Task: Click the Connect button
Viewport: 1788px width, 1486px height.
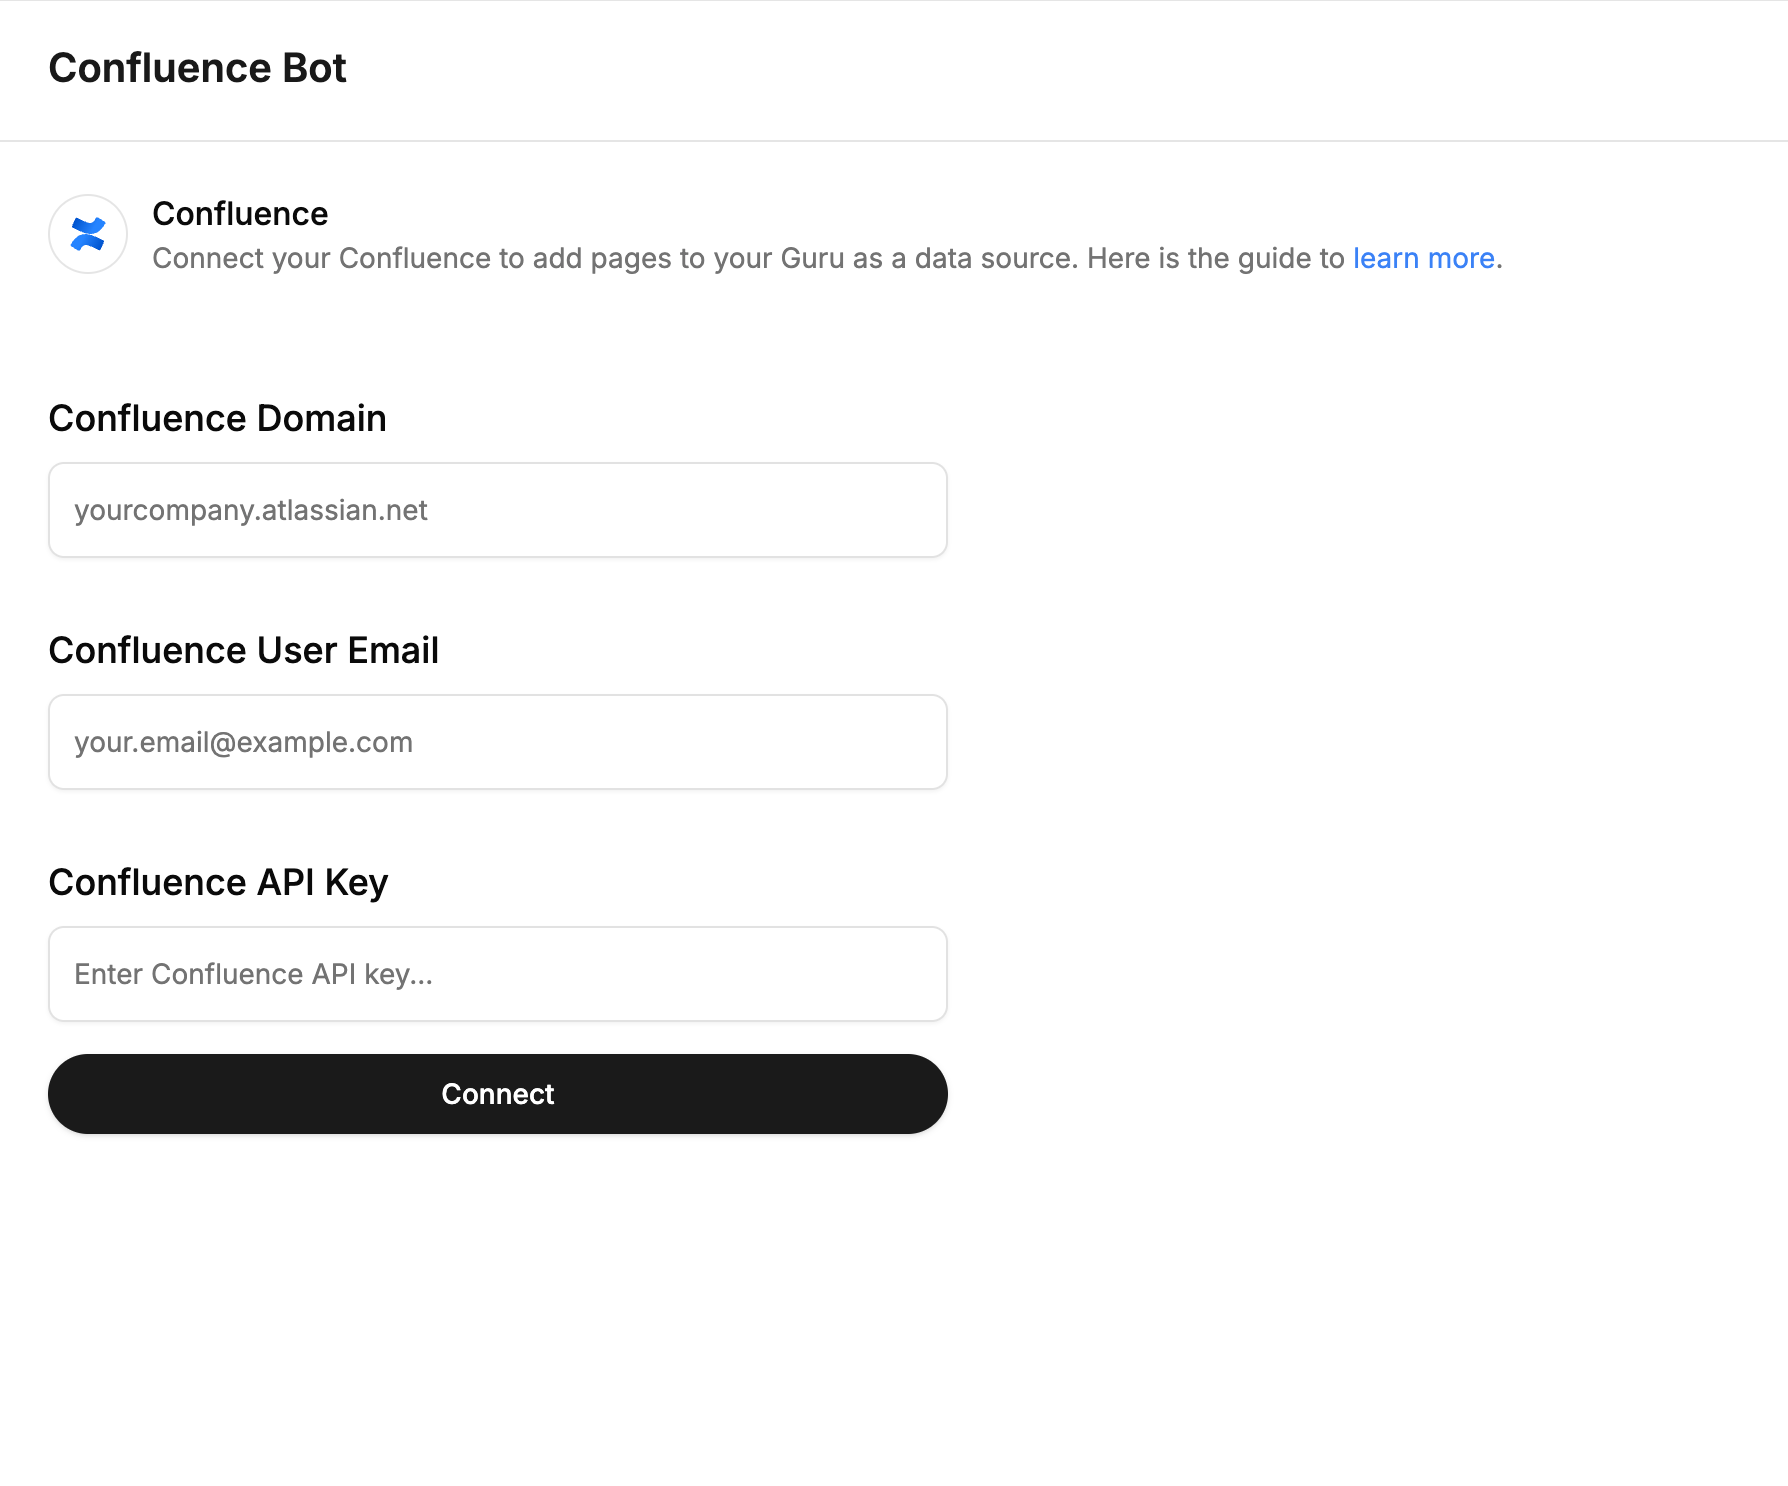Action: [498, 1094]
